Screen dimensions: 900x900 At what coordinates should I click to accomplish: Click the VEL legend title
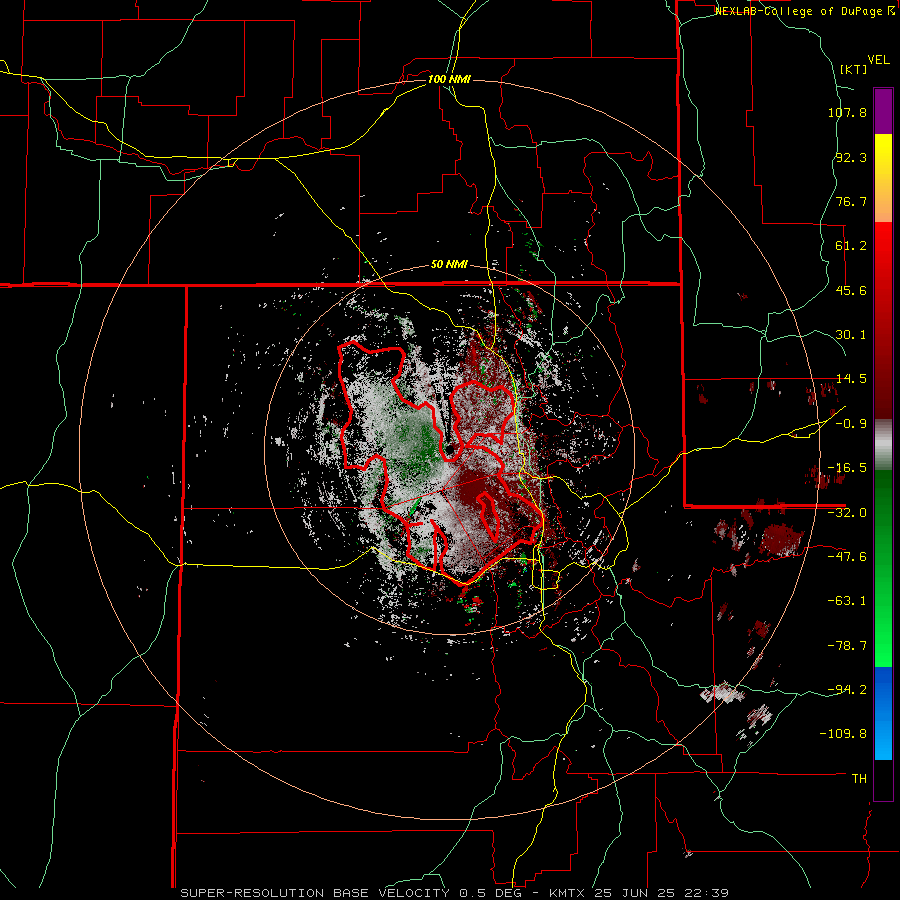click(x=878, y=60)
